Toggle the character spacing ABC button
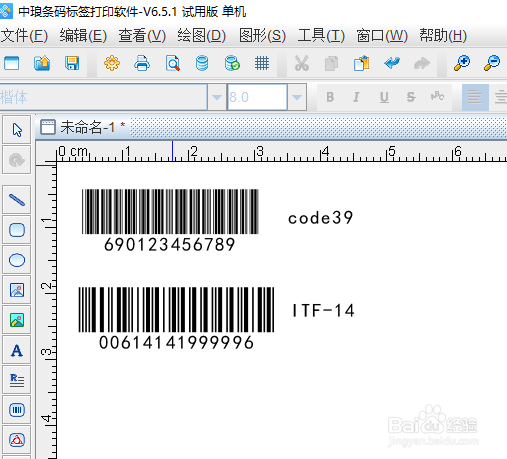Viewport: 507px width, 459px height. tap(437, 97)
